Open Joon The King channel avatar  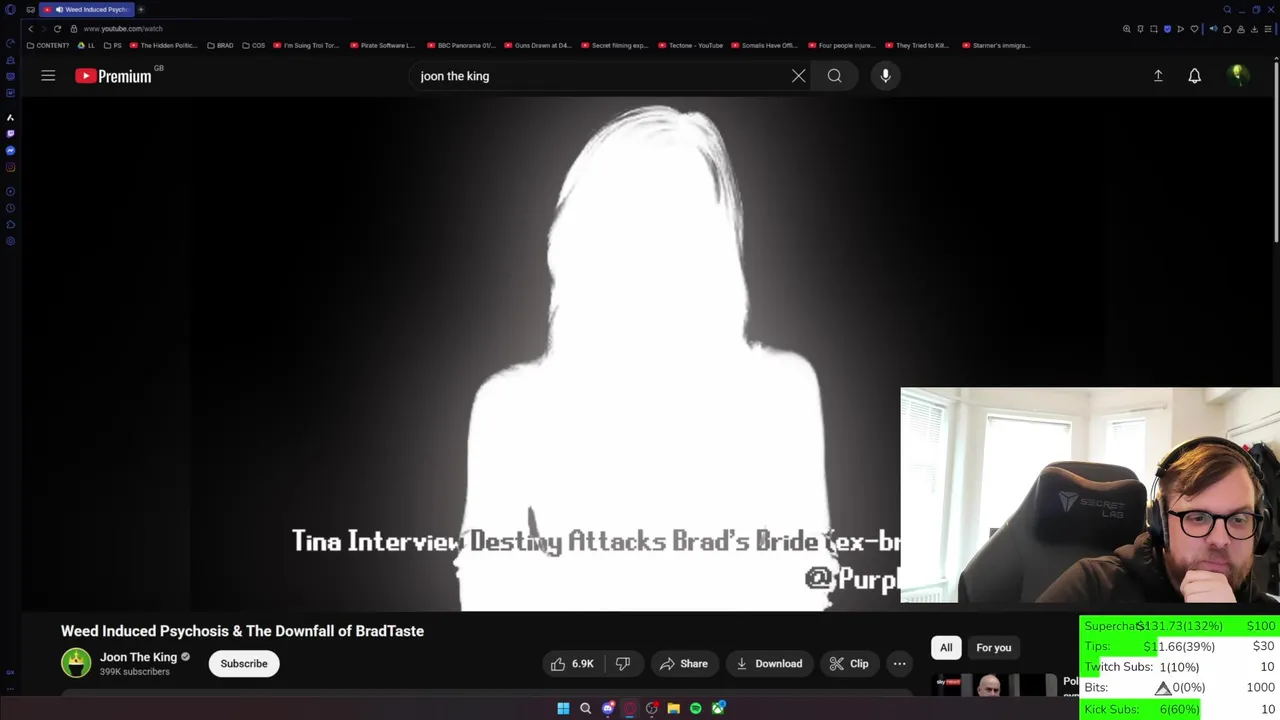pos(76,663)
